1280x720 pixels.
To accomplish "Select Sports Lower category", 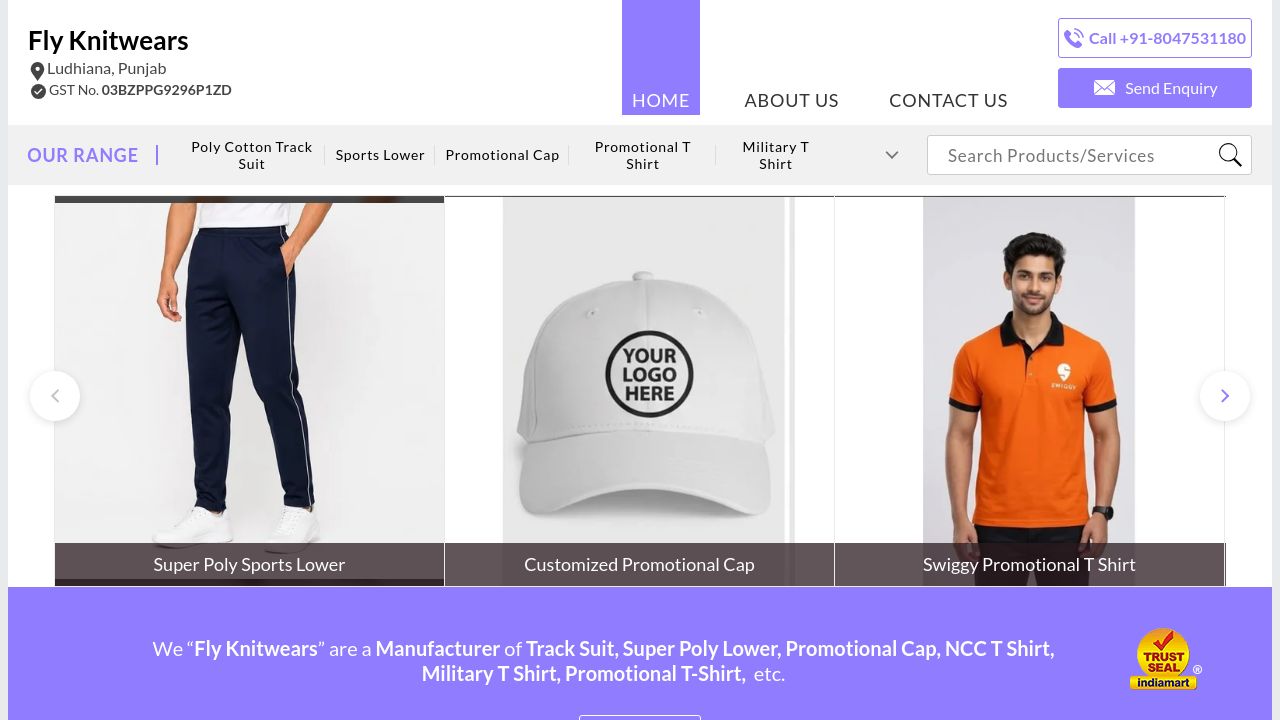I will coord(380,155).
